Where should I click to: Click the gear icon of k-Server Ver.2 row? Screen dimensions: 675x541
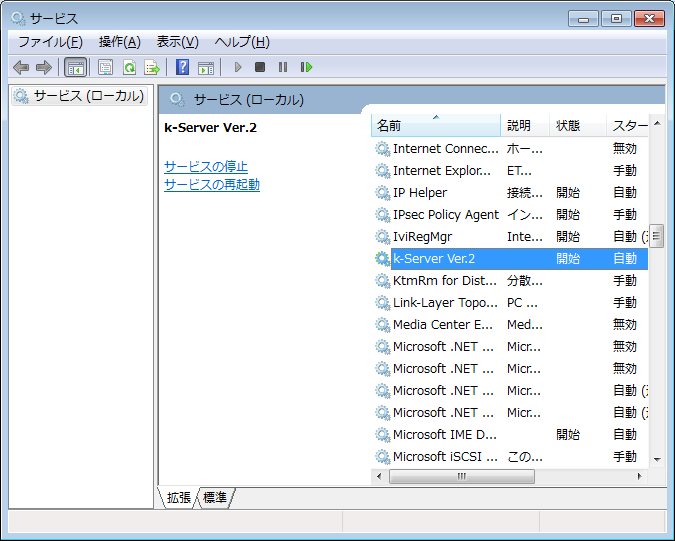pos(382,259)
